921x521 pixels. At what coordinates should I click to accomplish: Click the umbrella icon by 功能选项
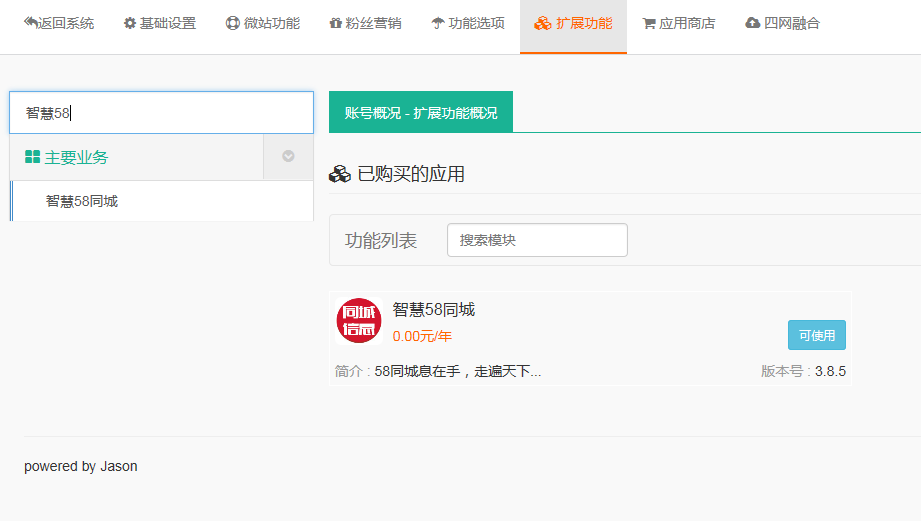click(x=438, y=23)
